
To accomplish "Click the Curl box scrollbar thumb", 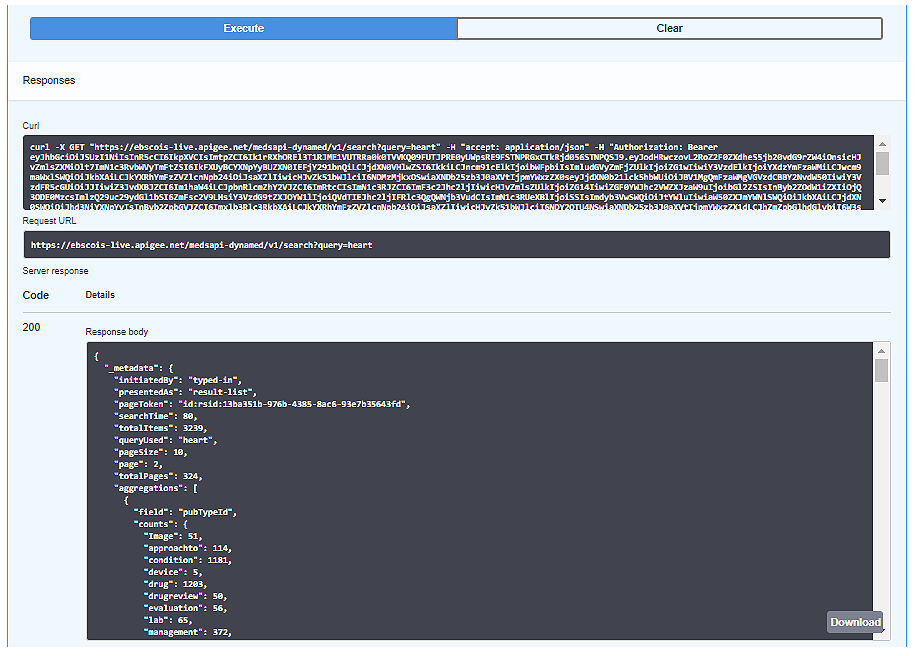I will click(882, 163).
